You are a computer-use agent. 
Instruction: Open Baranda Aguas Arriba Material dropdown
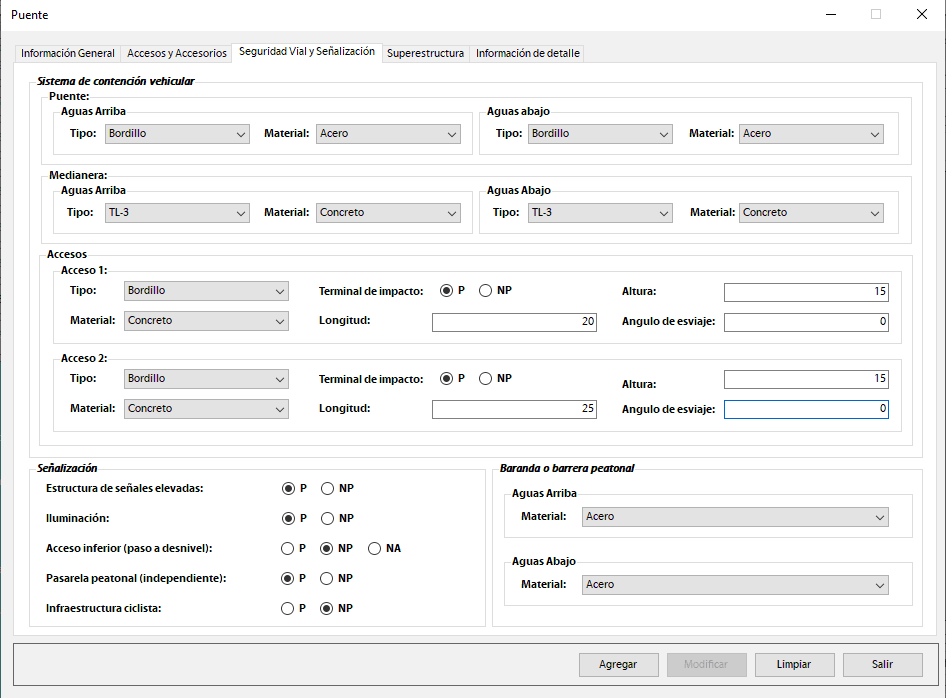735,517
